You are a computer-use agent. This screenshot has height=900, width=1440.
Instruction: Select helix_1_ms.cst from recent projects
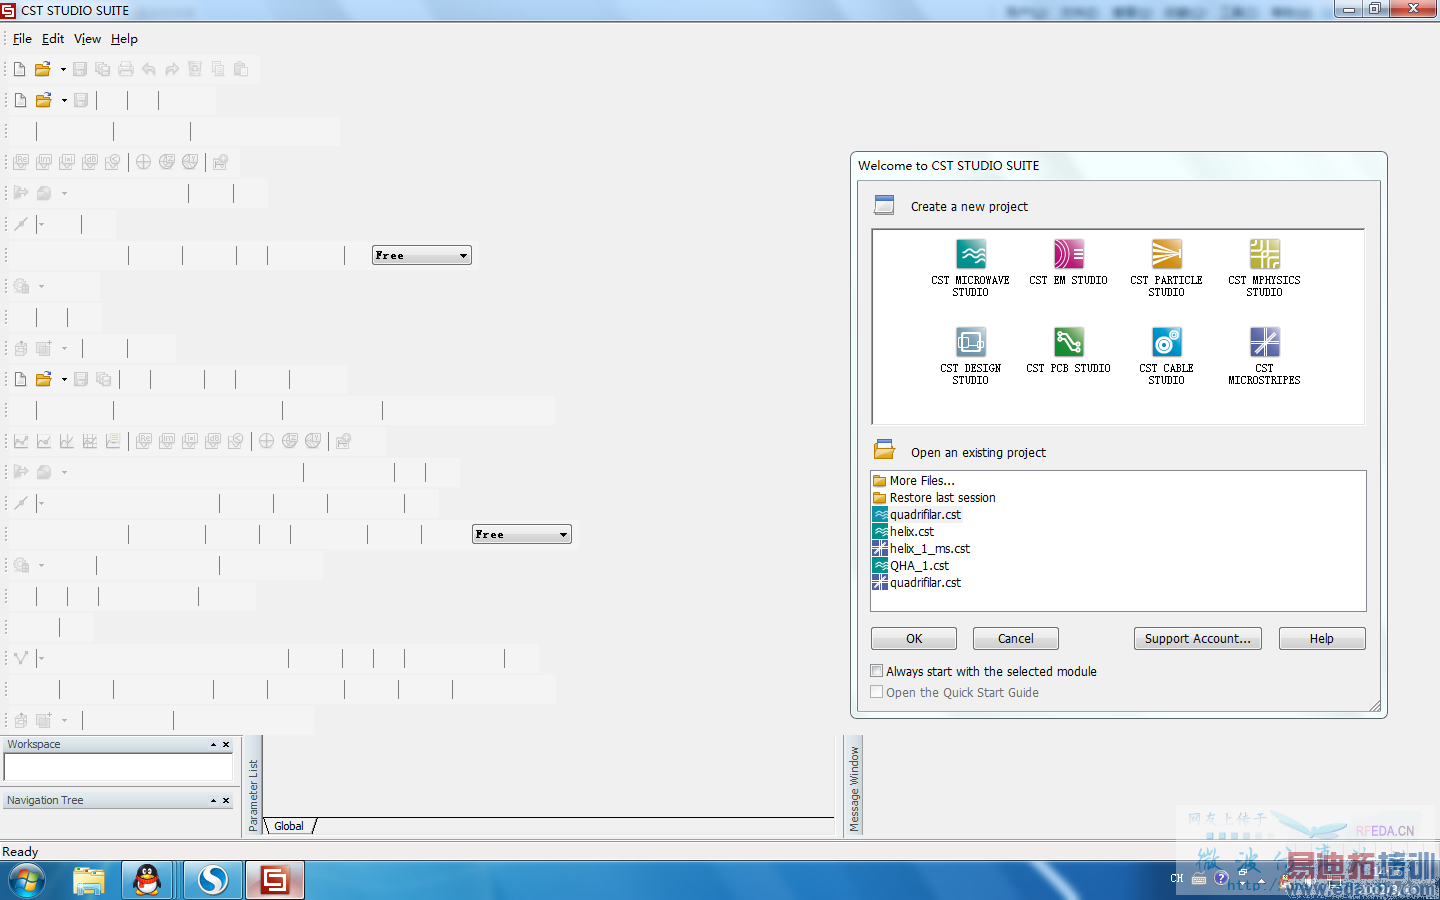coord(929,549)
